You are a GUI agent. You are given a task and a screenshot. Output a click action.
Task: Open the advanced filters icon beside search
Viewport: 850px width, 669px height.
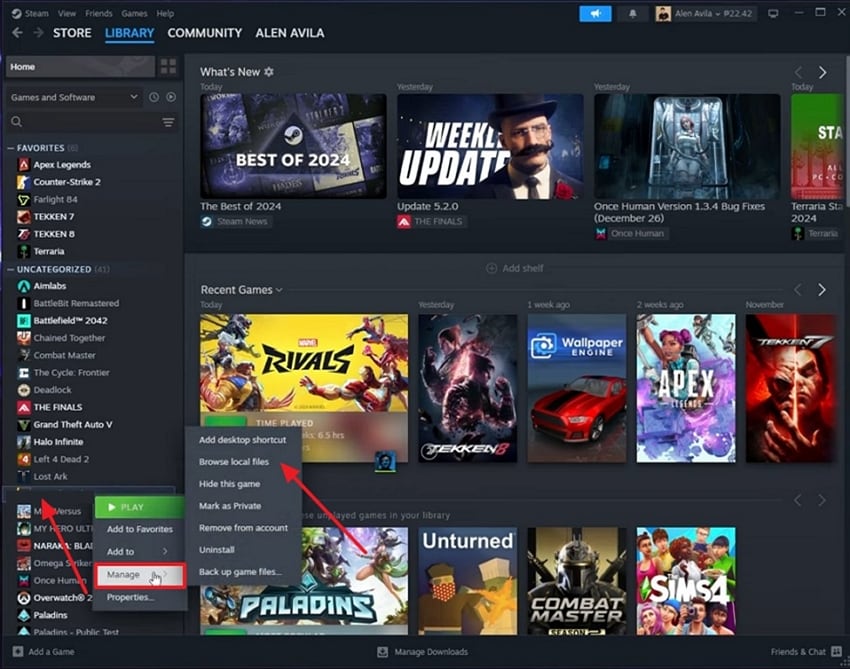click(x=168, y=122)
